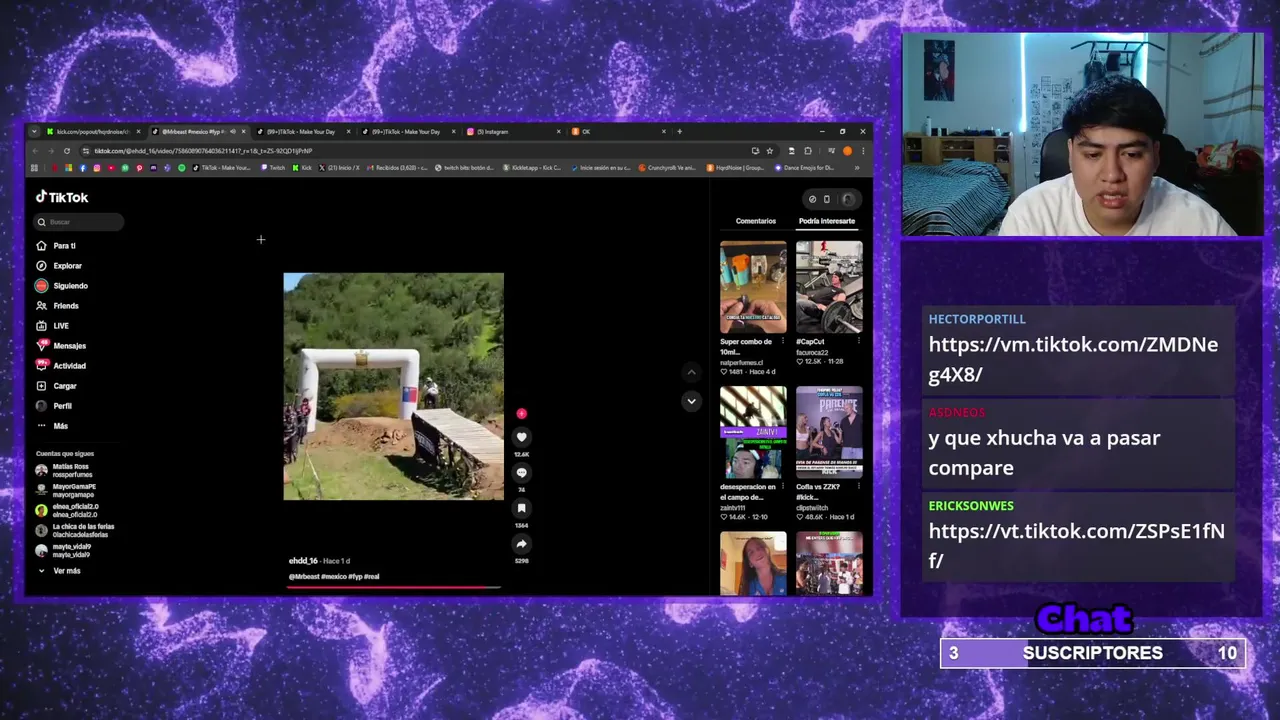Click the video progress bar
1280x720 pixels.
click(x=393, y=587)
